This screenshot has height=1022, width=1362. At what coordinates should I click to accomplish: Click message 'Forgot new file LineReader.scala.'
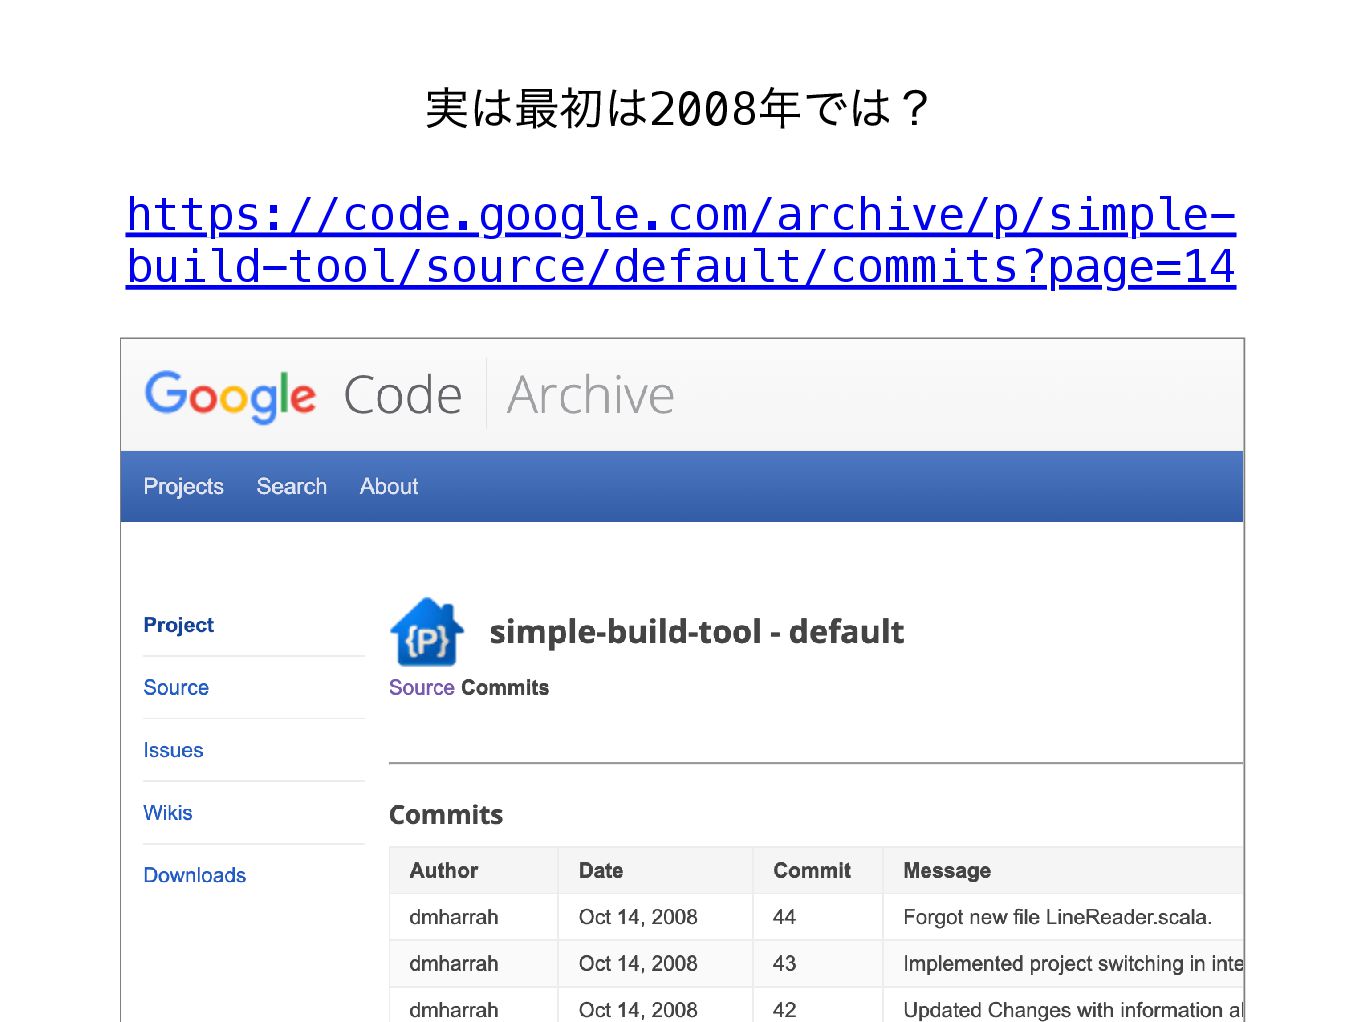point(1058,917)
